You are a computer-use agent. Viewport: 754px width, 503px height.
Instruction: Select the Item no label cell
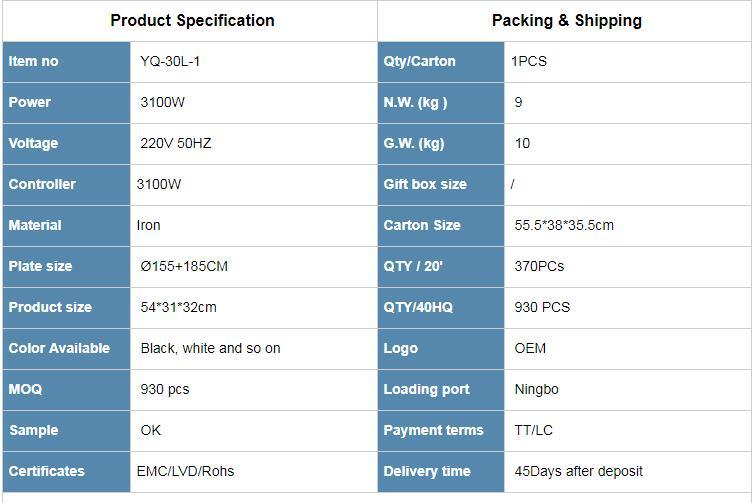click(x=66, y=61)
